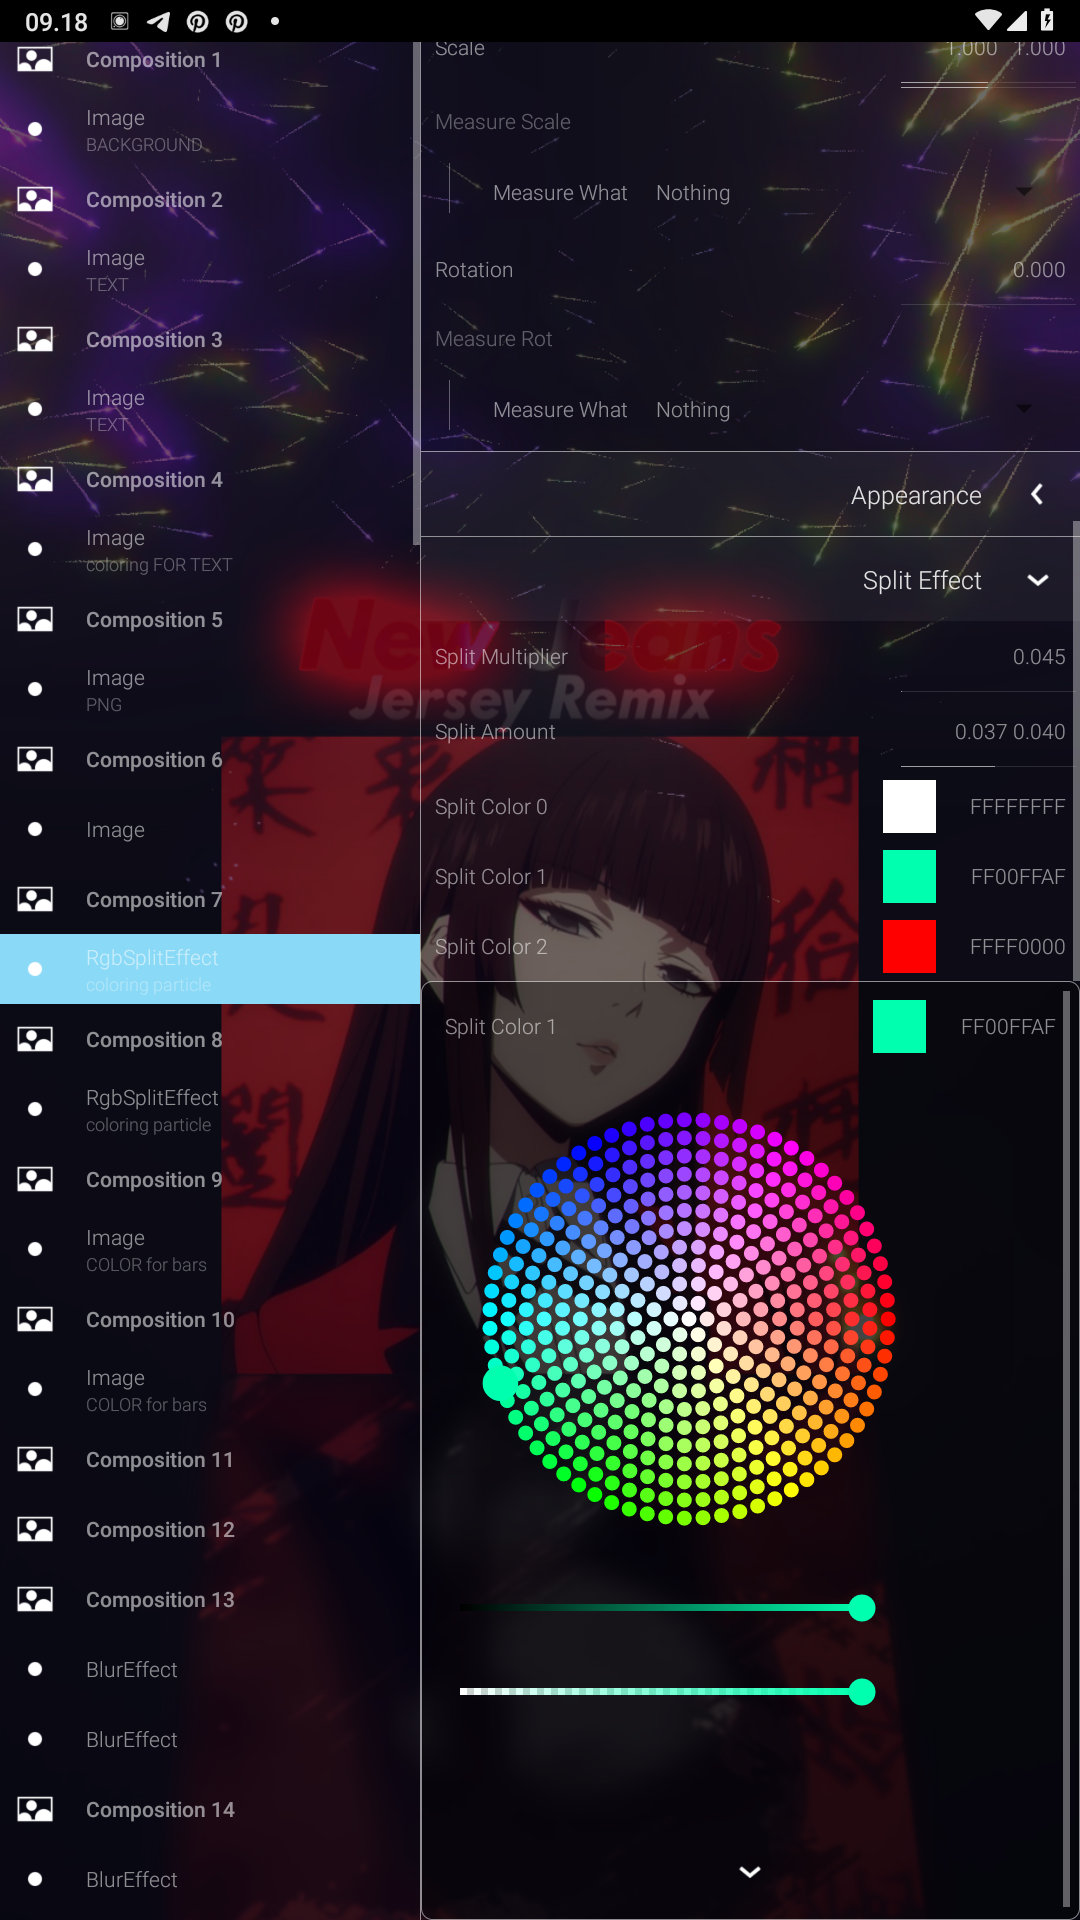The width and height of the screenshot is (1080, 1920).
Task: Click the Composition 14 image icon
Action: pos(35,1810)
